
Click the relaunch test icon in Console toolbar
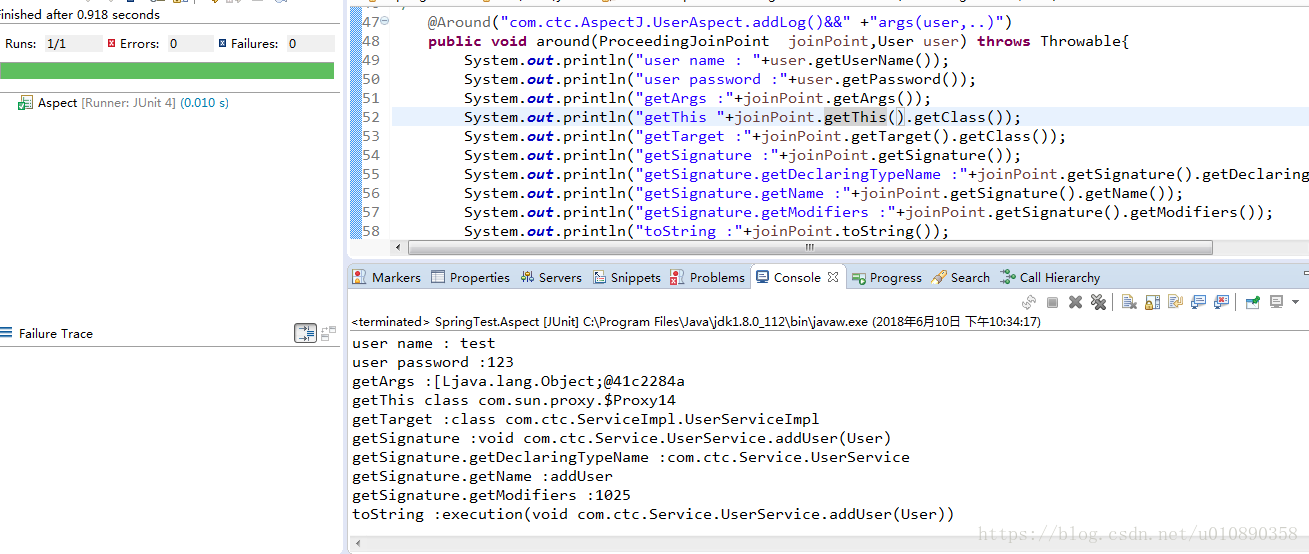(1029, 302)
